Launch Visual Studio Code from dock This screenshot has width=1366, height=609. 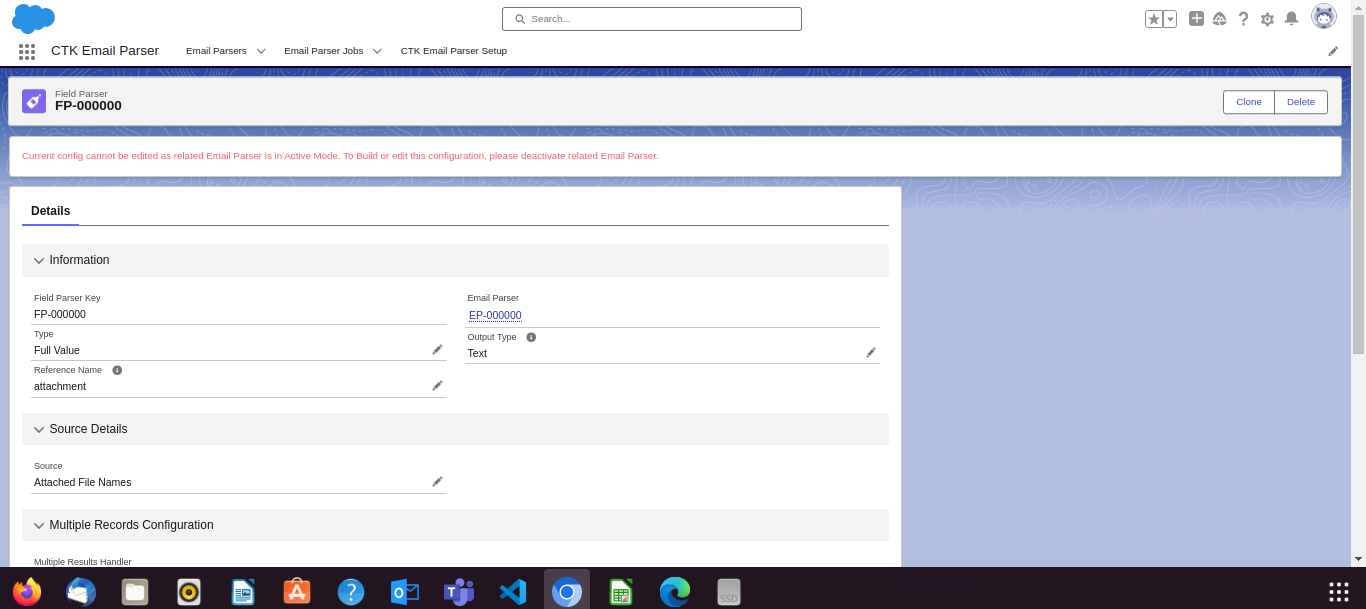pos(513,592)
